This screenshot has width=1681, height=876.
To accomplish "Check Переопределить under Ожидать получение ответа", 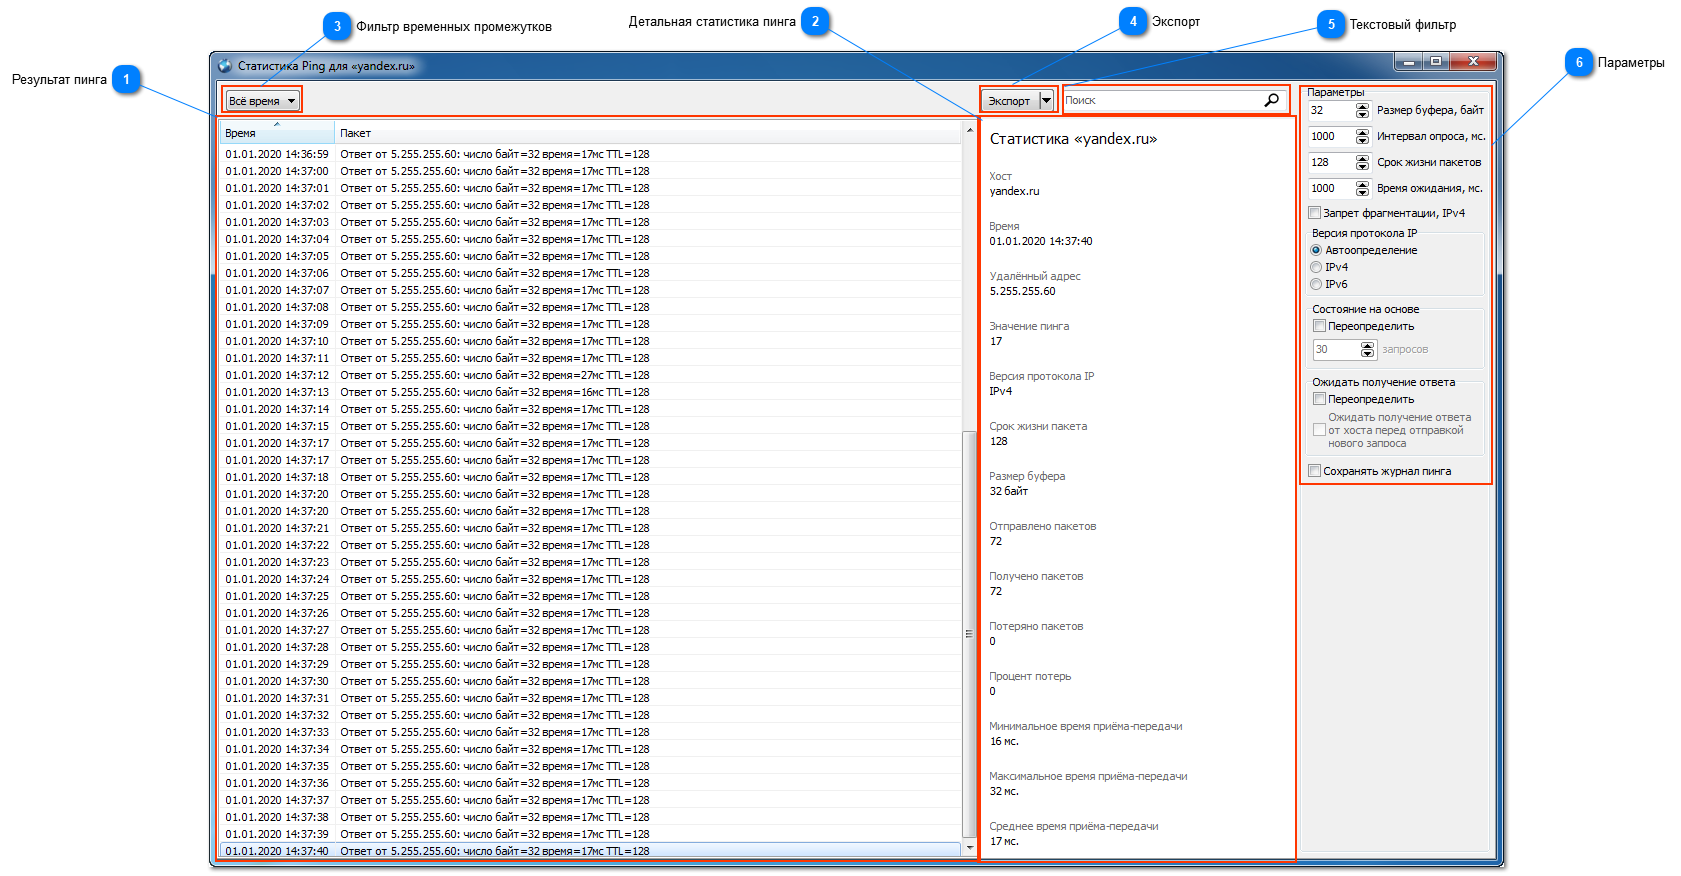I will click(x=1319, y=399).
